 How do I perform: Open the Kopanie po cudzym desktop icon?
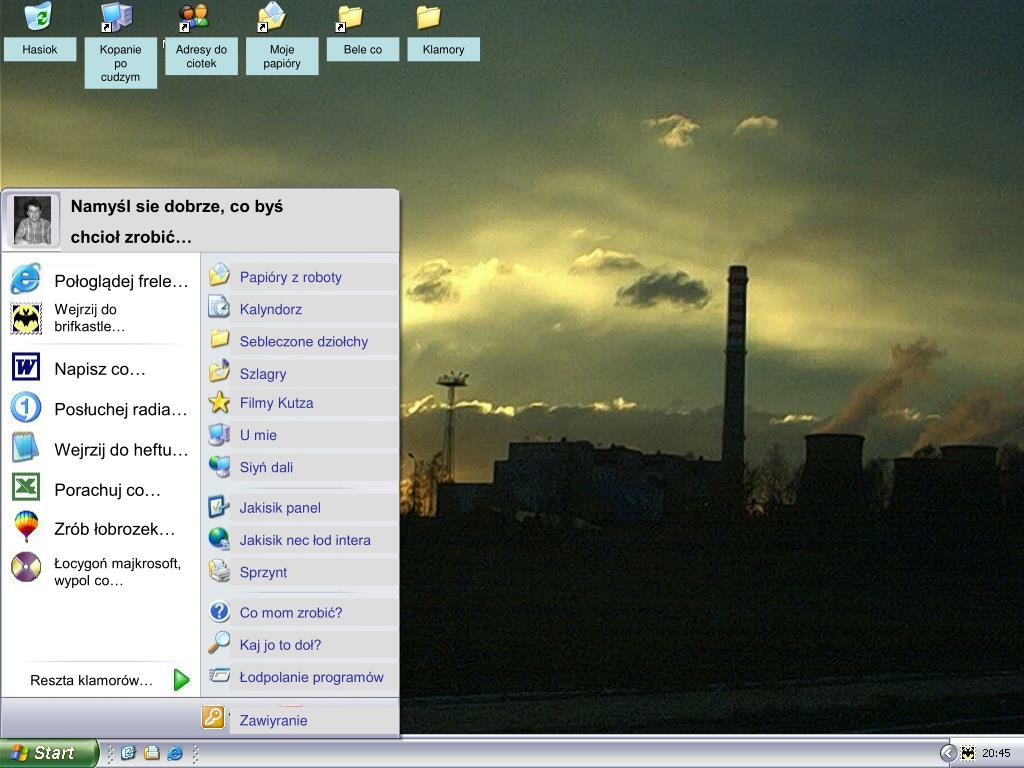click(x=117, y=17)
